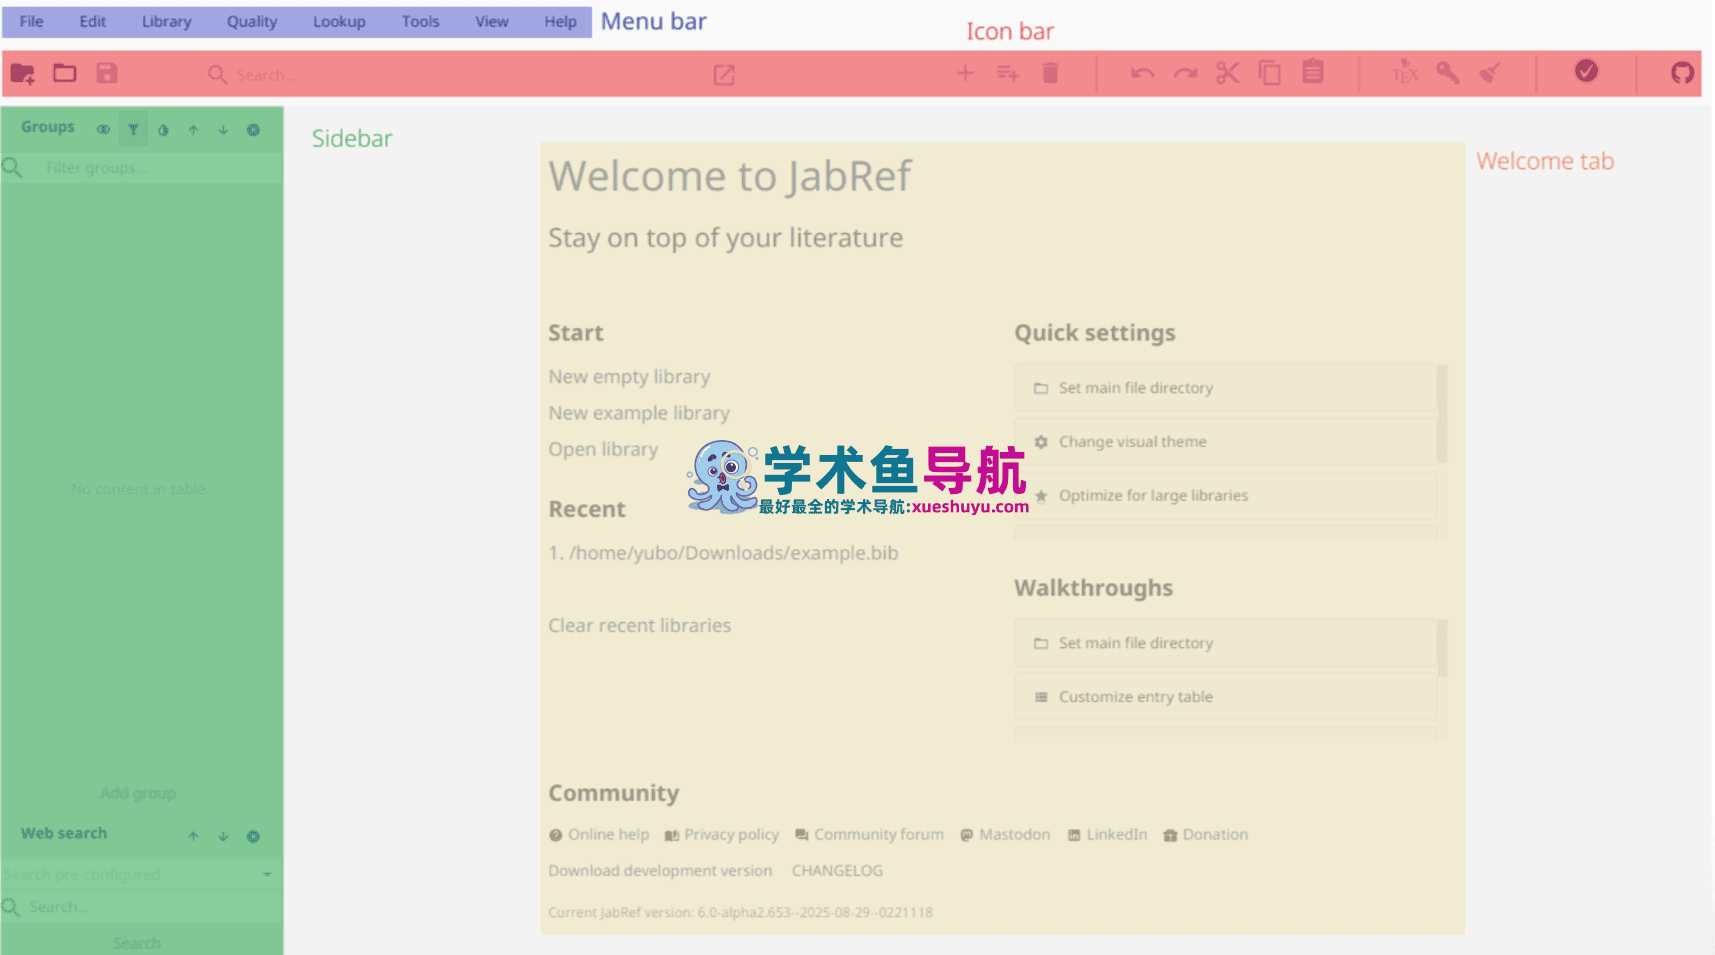Toggle groups intersection mode icon
The width and height of the screenshot is (1715, 955).
(x=103, y=130)
